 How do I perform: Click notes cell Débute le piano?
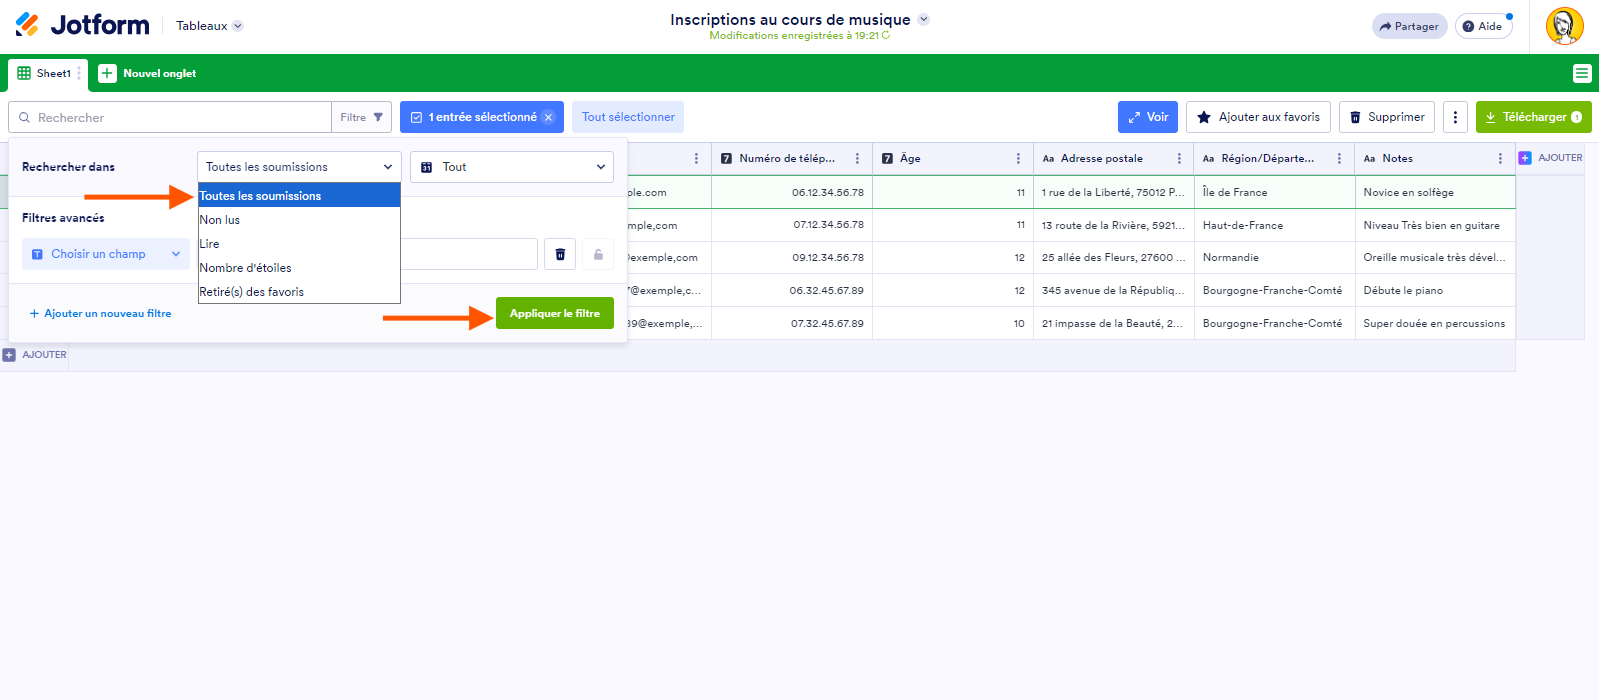pos(1436,290)
